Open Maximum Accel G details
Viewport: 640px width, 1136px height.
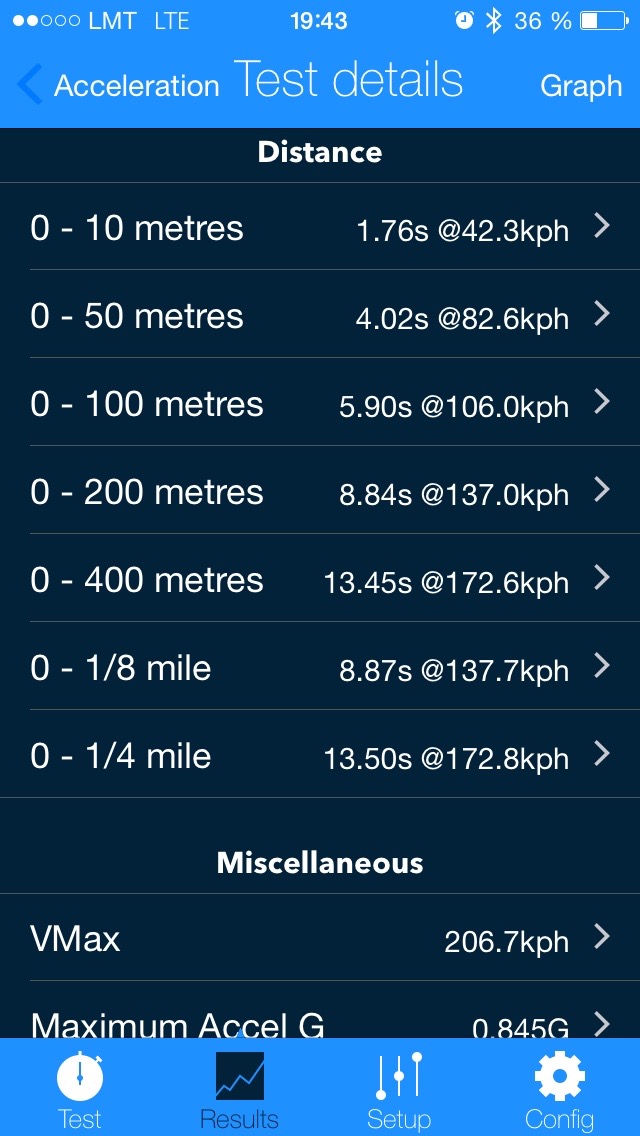click(x=320, y=1010)
